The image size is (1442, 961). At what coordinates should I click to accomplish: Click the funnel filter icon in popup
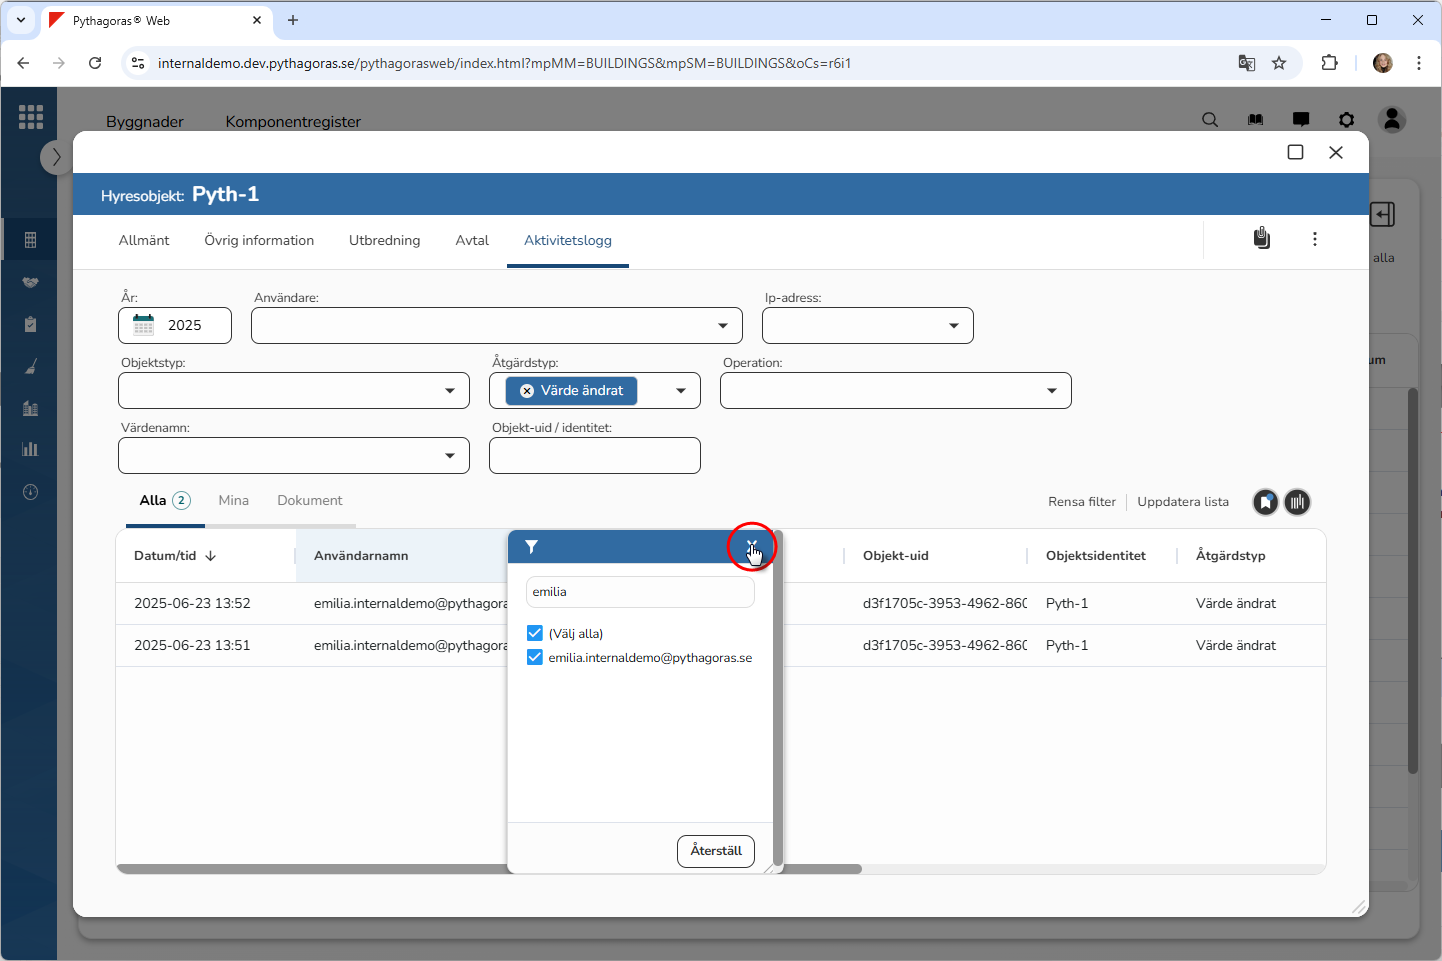pos(532,547)
